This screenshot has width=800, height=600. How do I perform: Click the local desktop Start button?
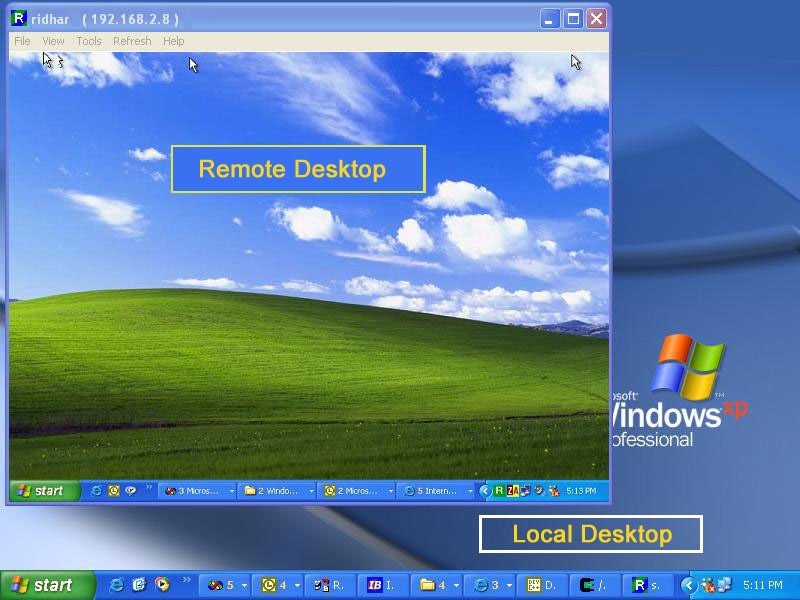pyautogui.click(x=47, y=585)
